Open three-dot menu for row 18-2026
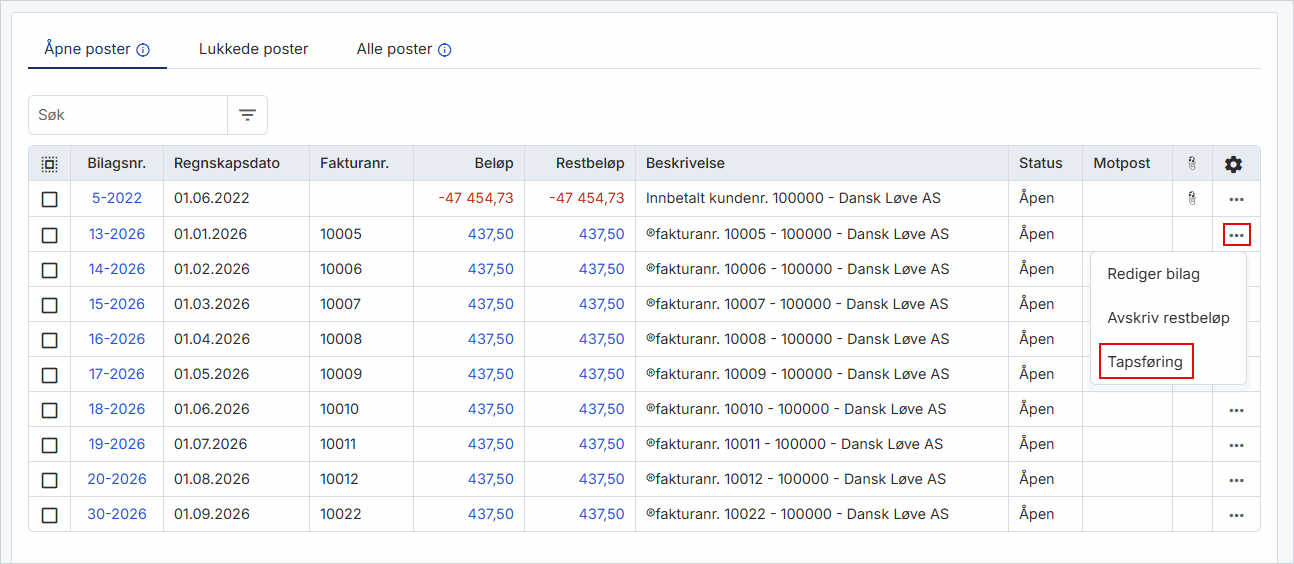 click(1236, 410)
